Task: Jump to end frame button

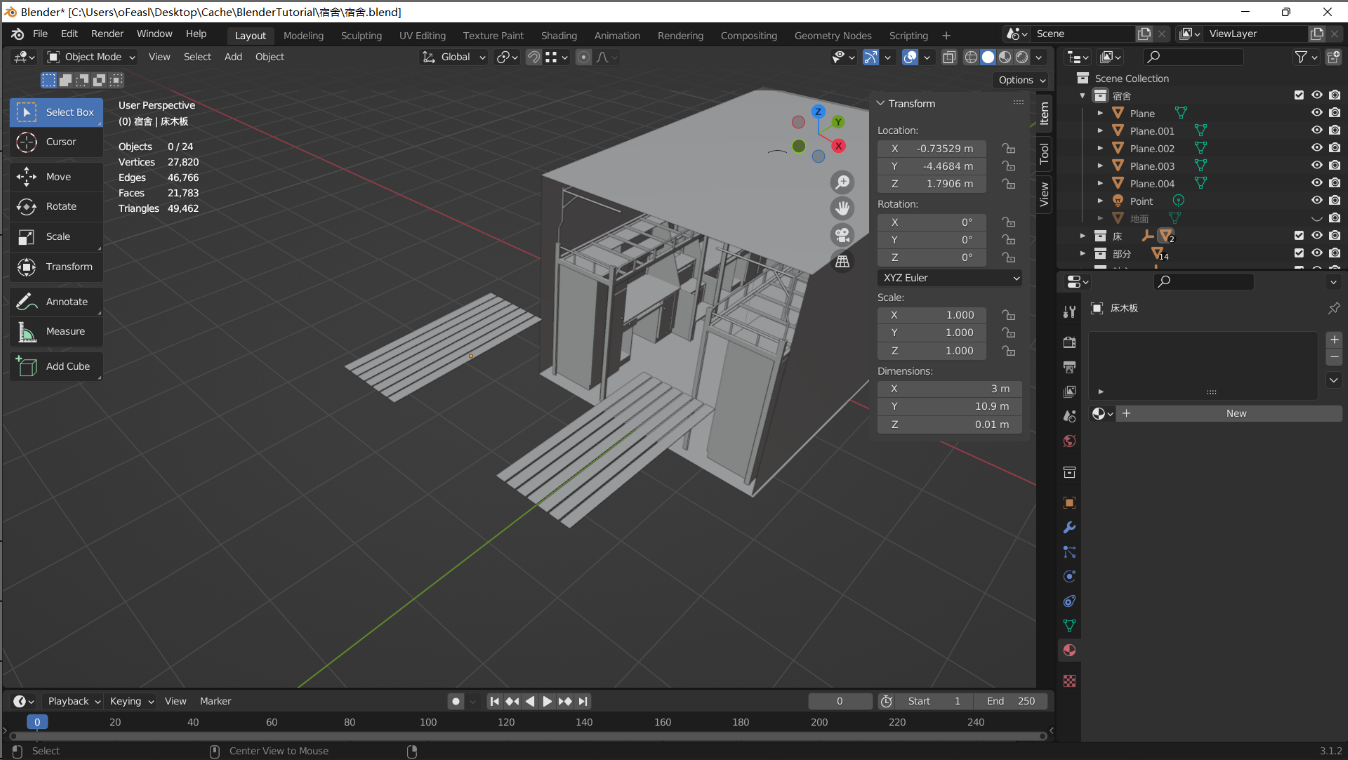Action: (583, 702)
